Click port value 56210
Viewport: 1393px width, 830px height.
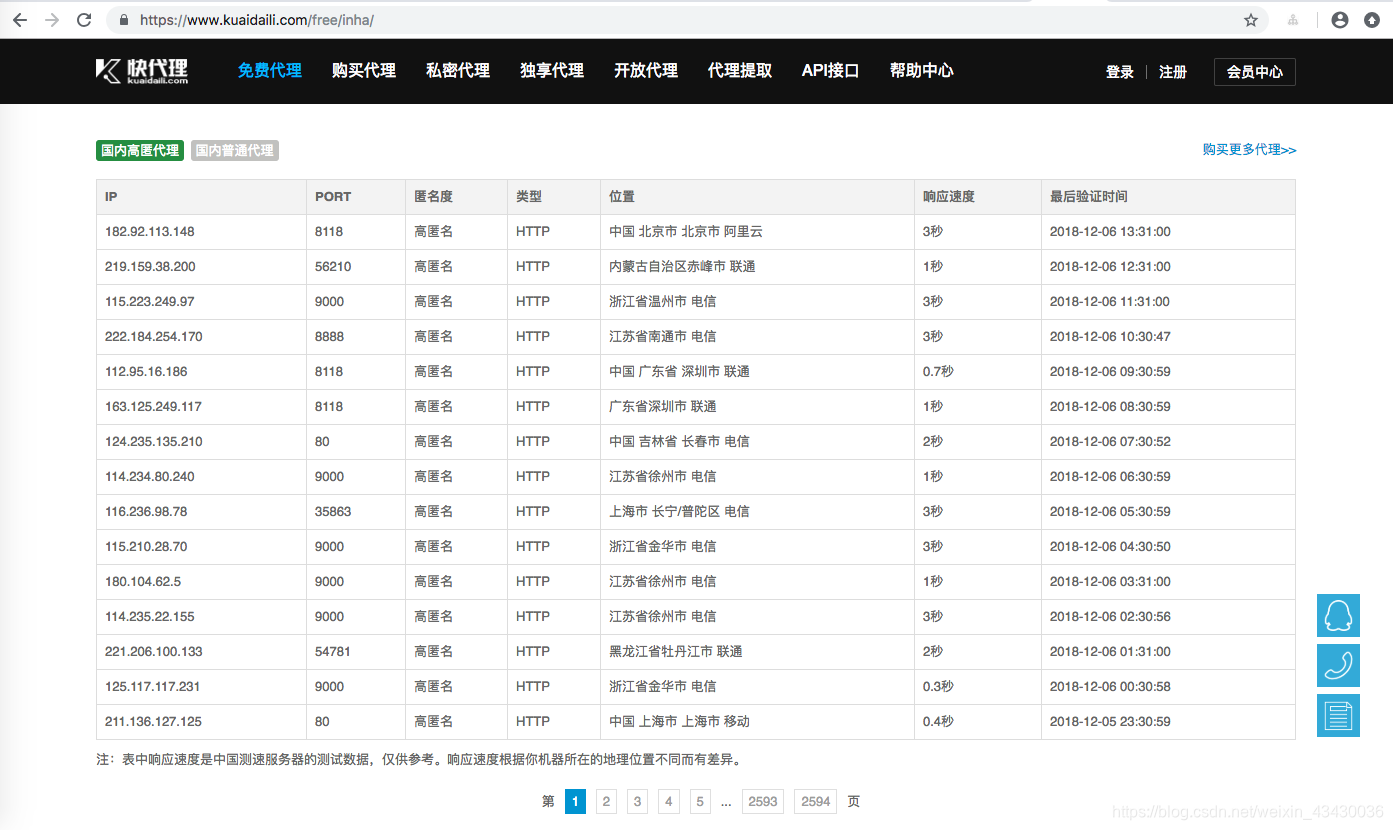coord(333,267)
